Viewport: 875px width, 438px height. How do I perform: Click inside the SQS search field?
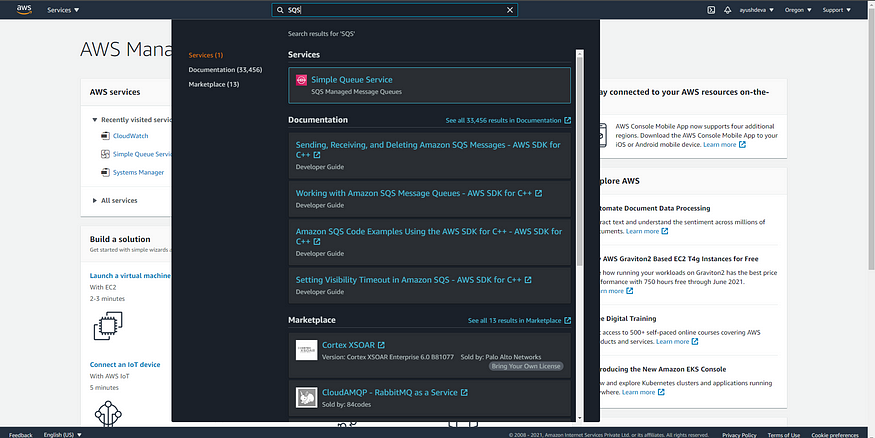[395, 10]
